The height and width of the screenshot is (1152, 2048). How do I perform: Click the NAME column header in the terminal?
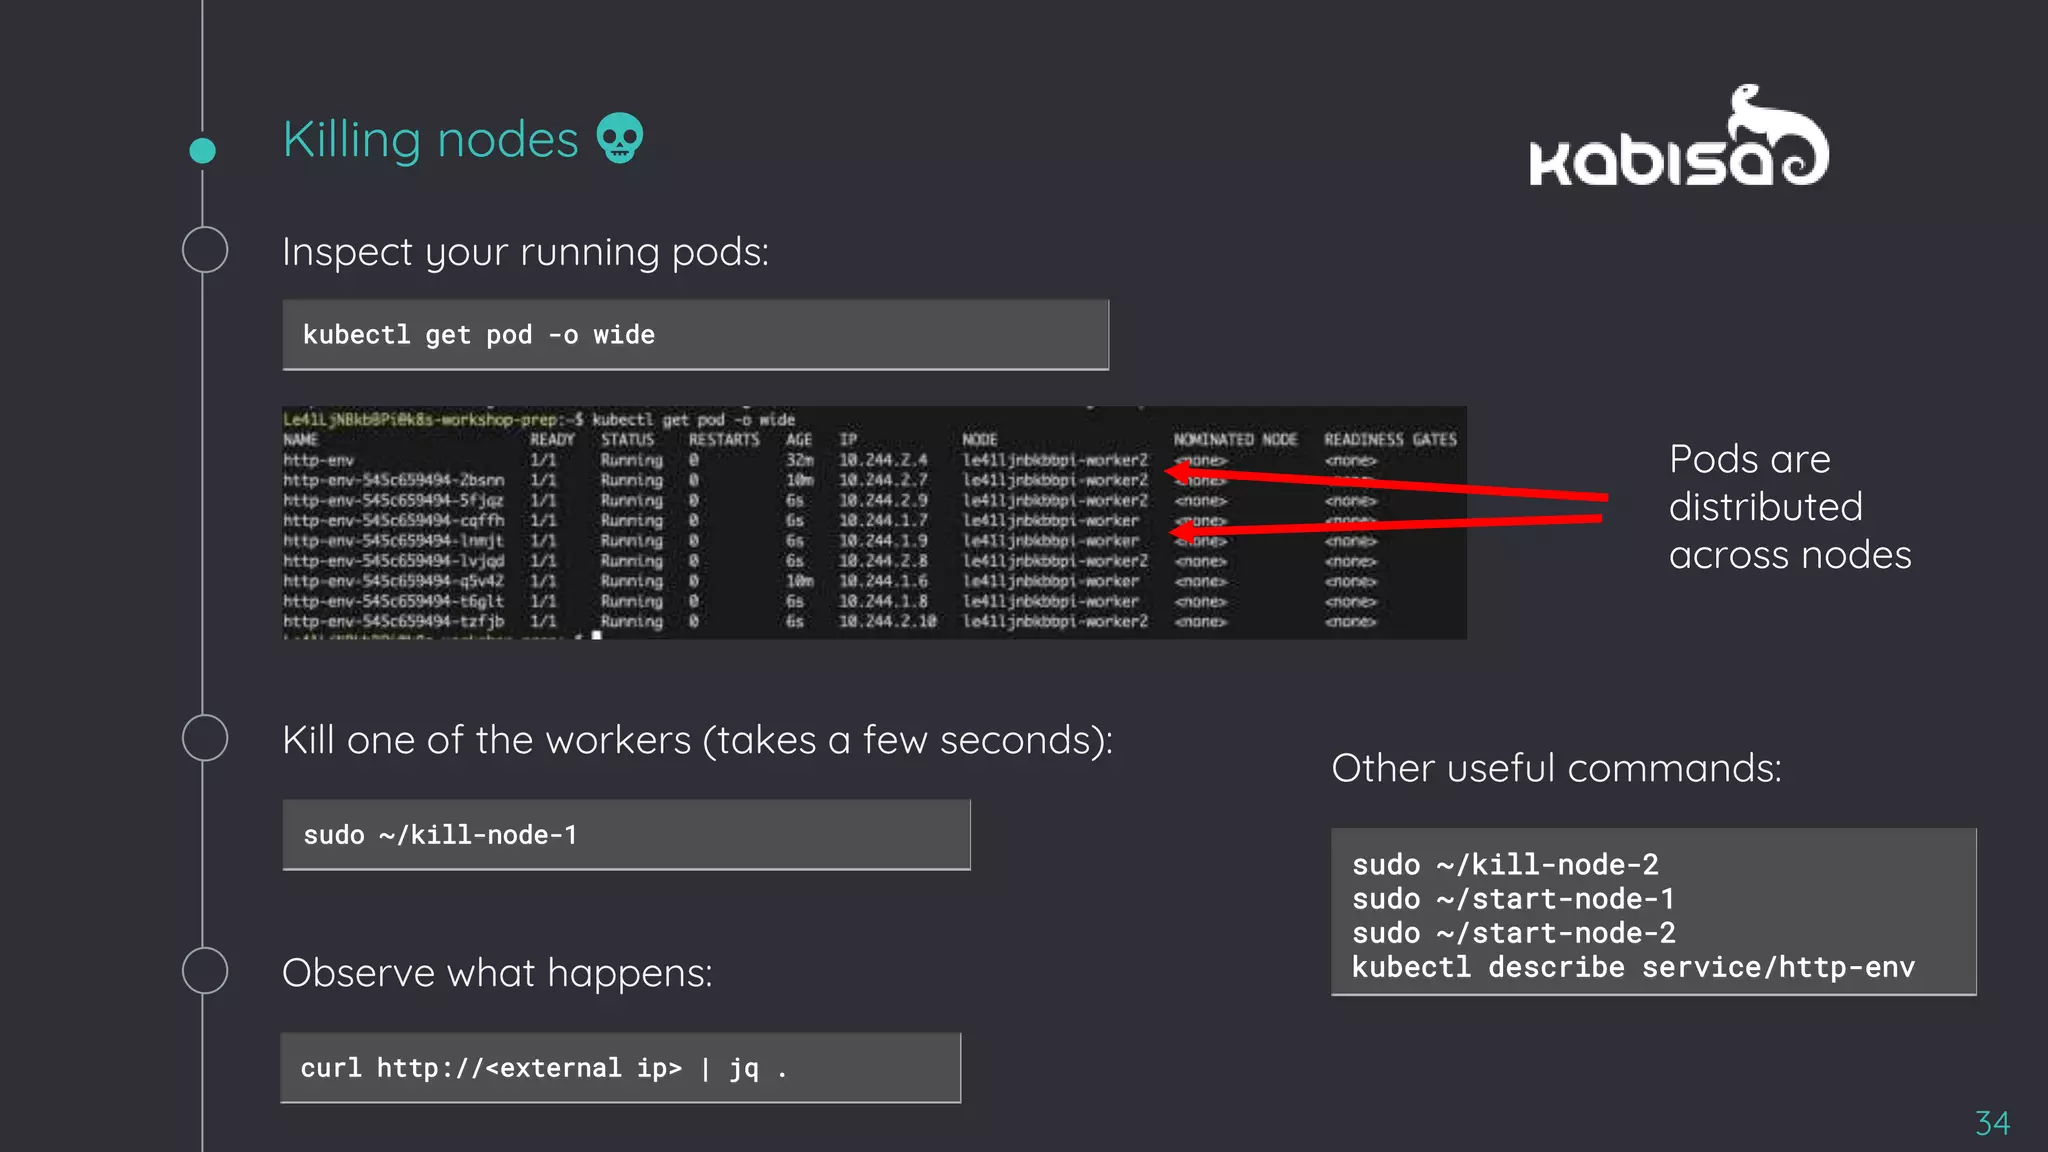[300, 439]
